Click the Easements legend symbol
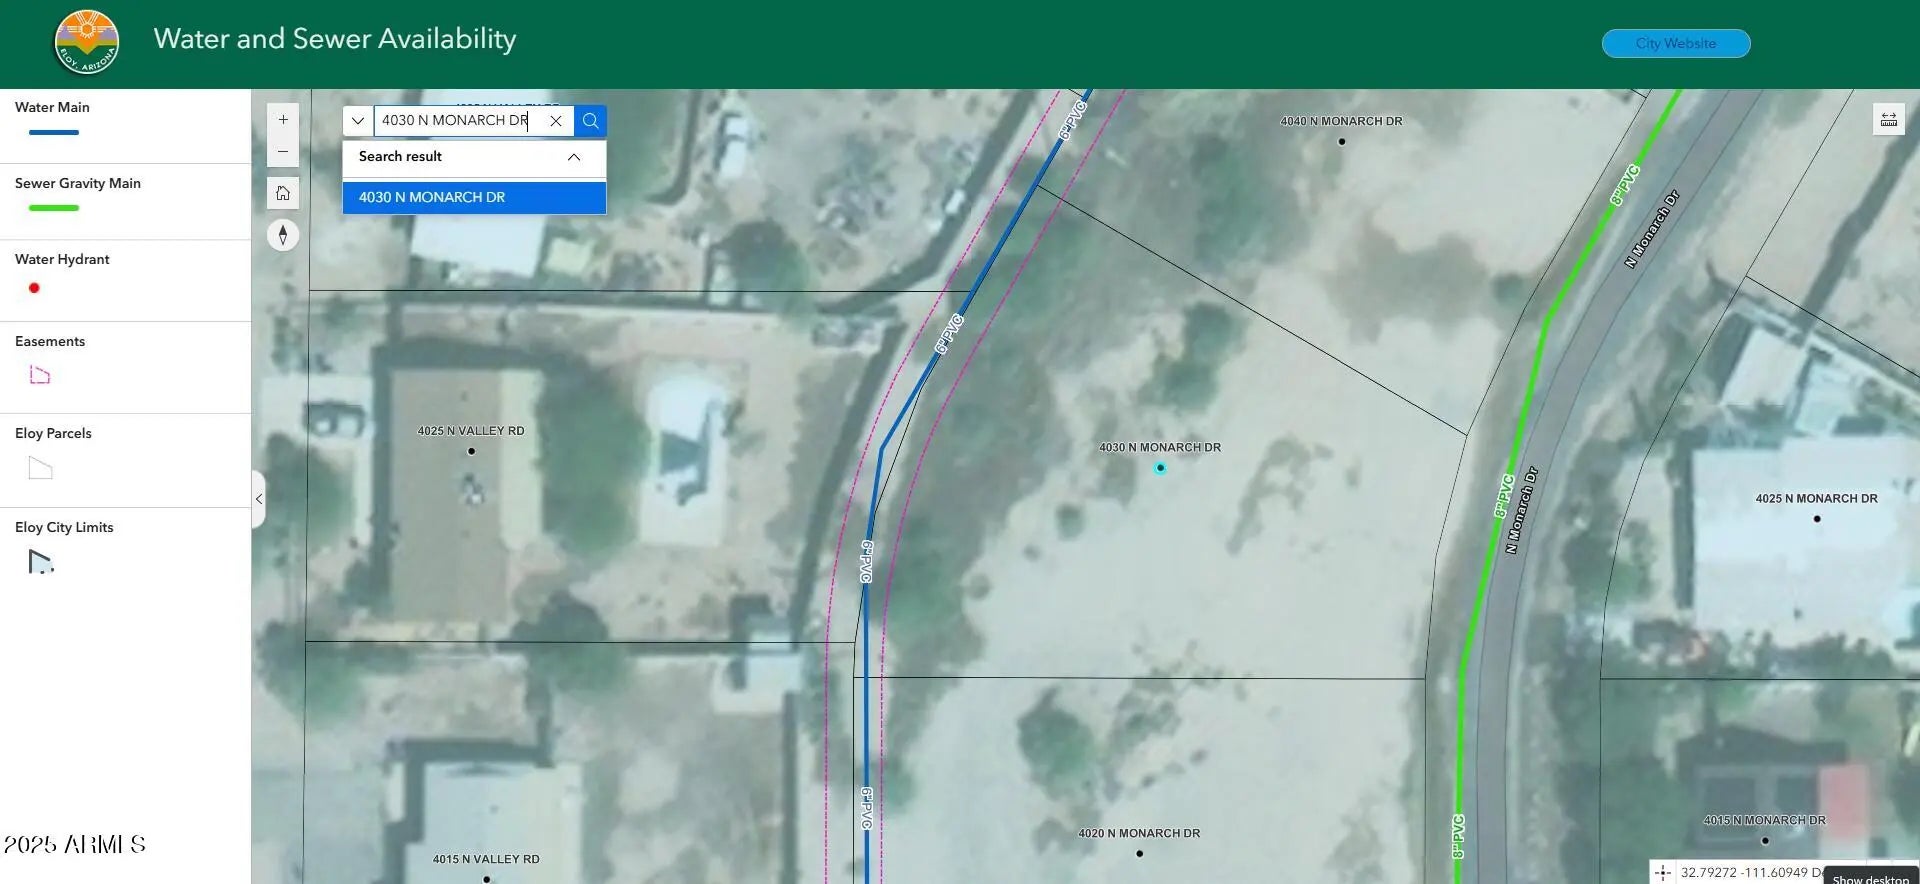1920x884 pixels. click(40, 375)
